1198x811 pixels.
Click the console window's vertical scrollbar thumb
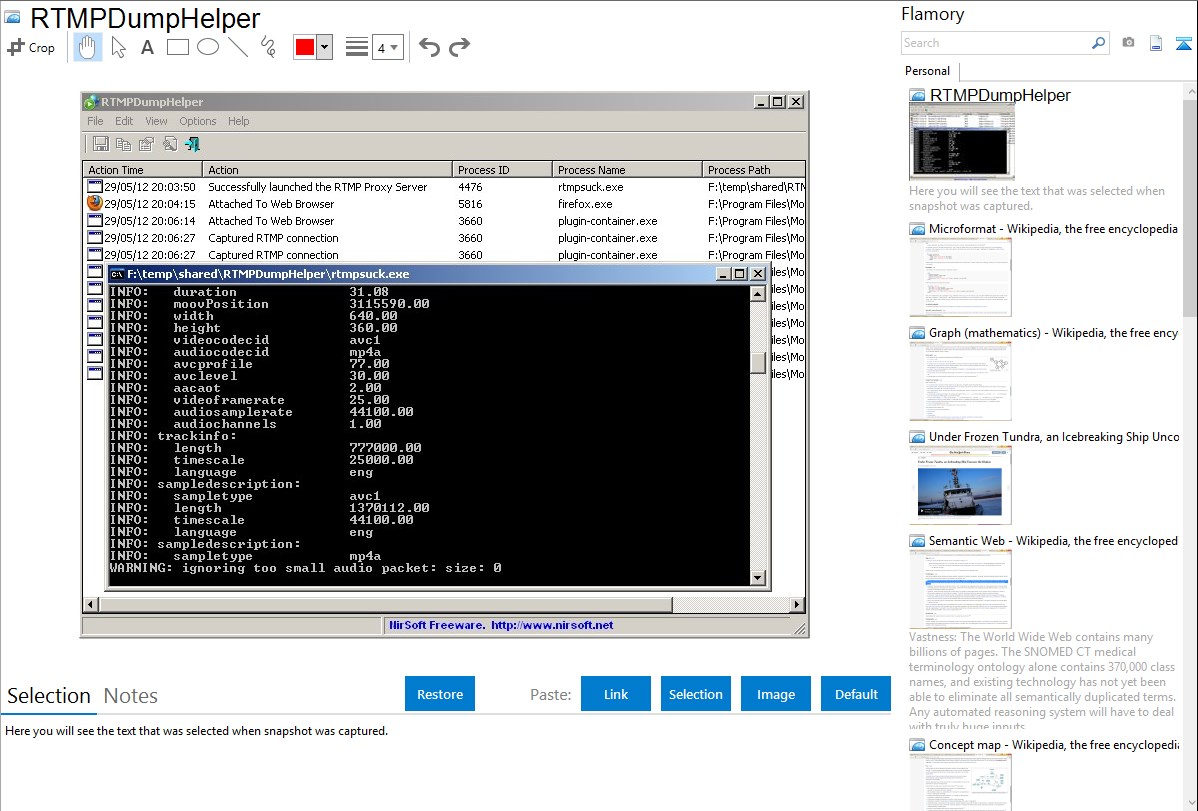tap(758, 362)
